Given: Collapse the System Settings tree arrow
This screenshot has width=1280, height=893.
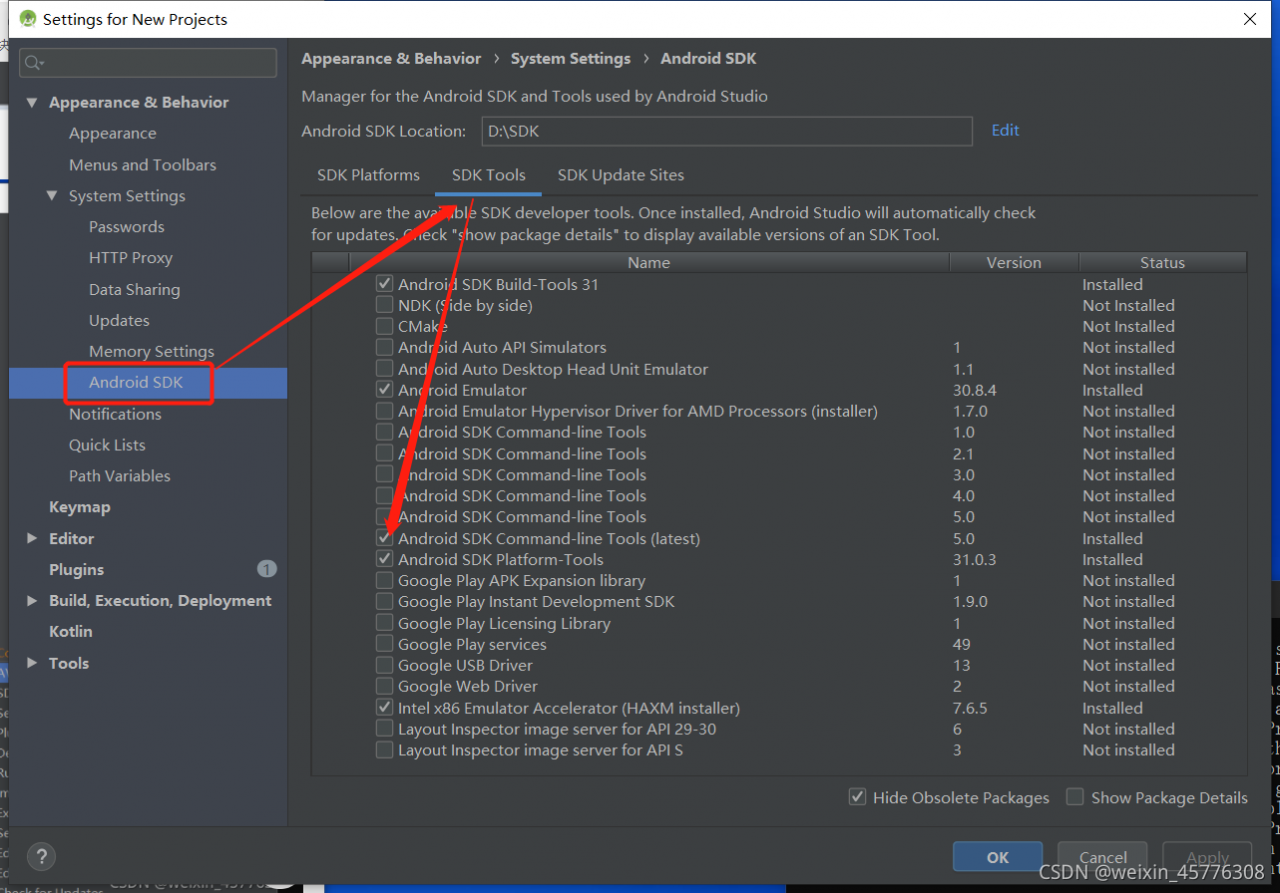Looking at the screenshot, I should click(52, 196).
